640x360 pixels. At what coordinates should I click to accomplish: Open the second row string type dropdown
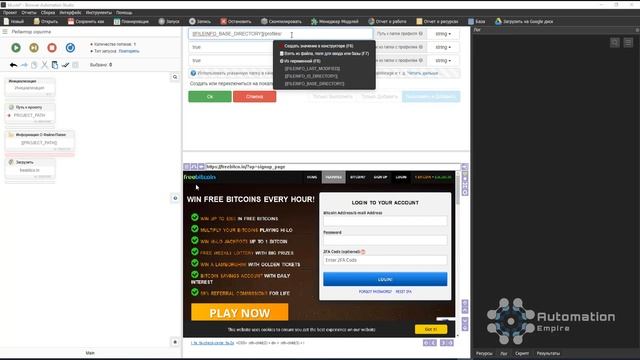(x=443, y=47)
